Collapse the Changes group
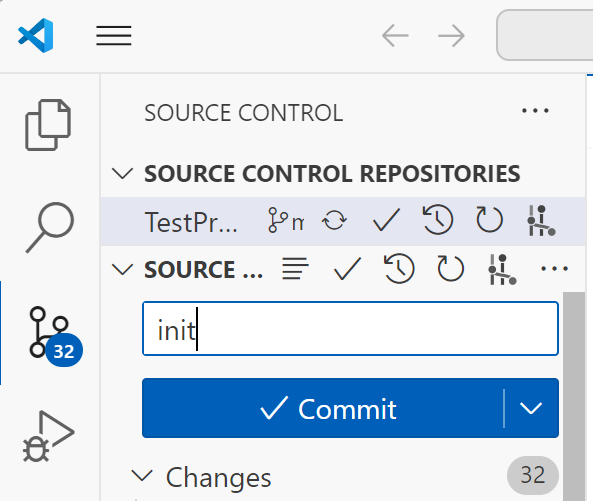The image size is (593, 501). coord(142,476)
